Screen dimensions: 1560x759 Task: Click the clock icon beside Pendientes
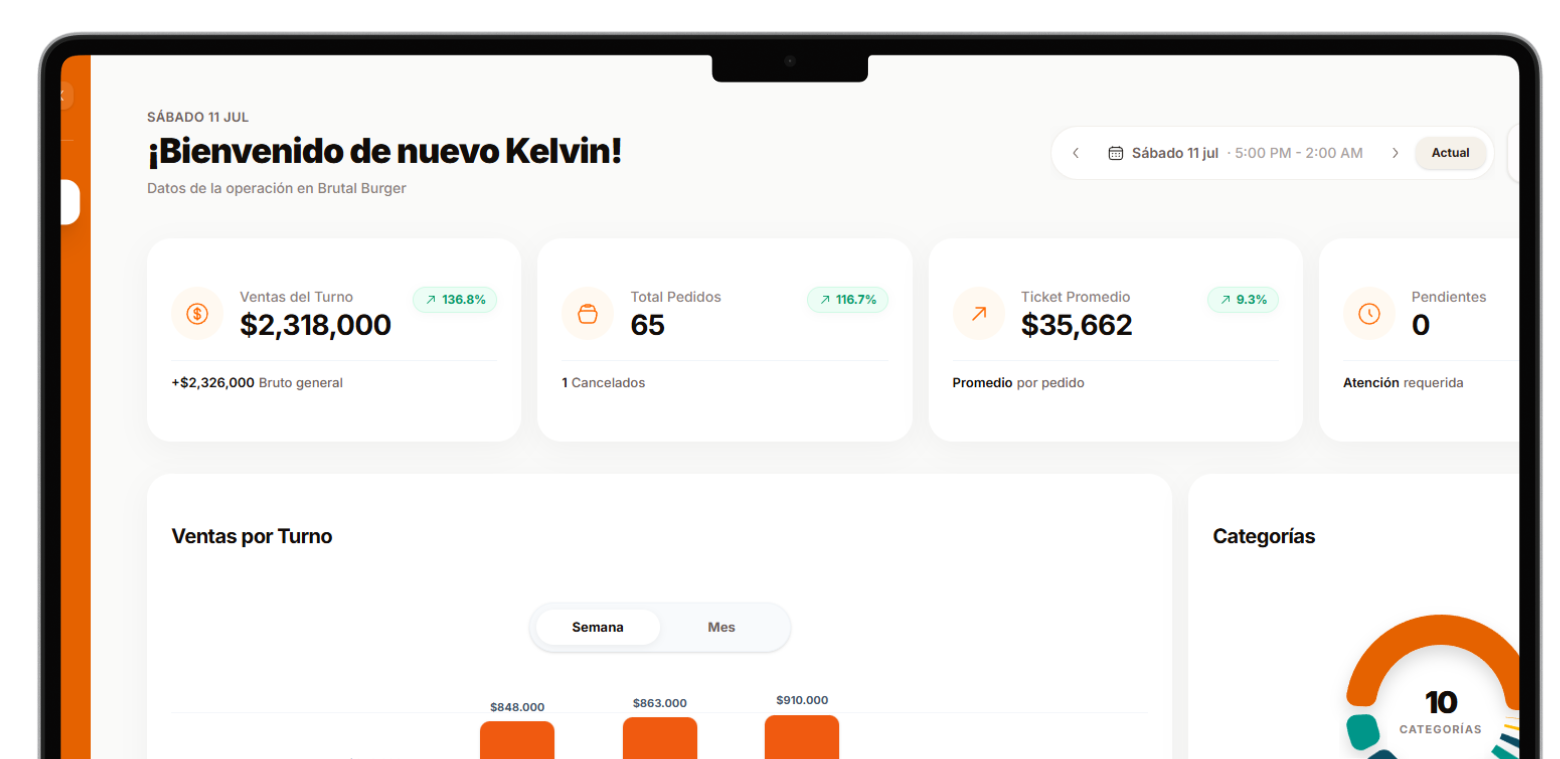1369,313
